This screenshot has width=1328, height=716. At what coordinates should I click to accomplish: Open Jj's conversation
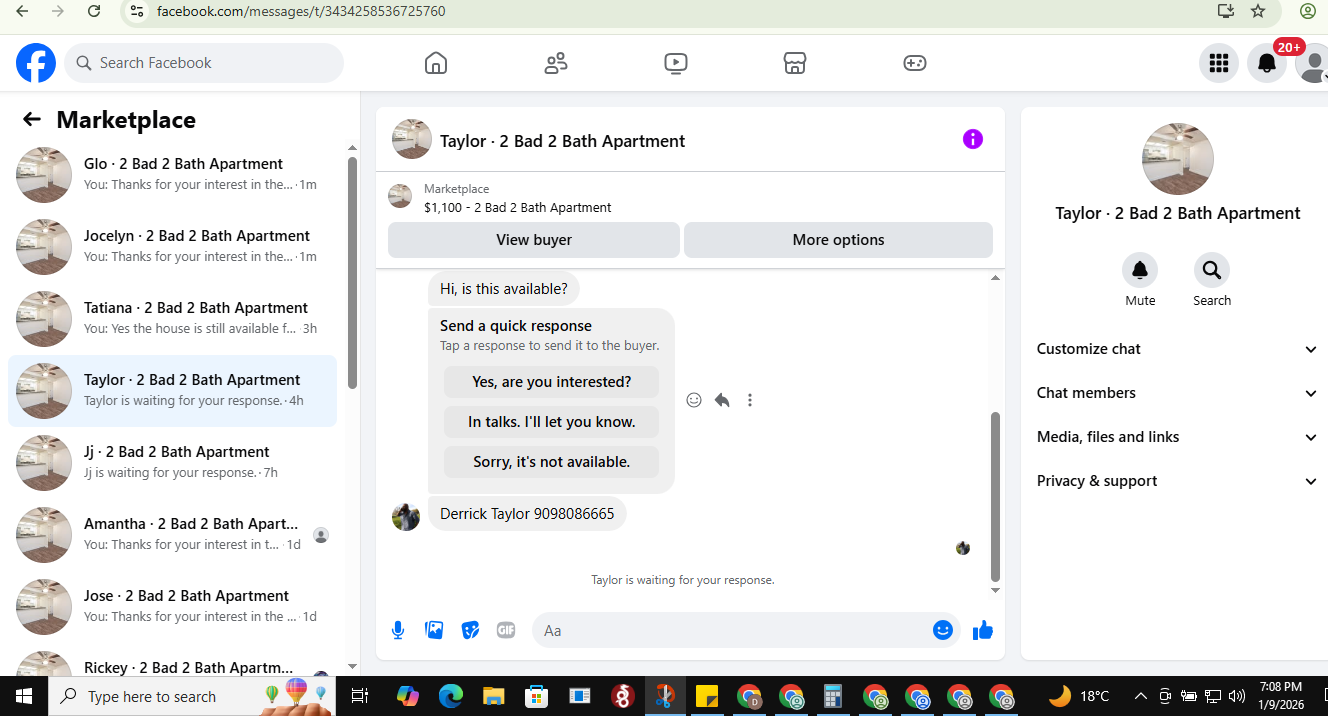tap(172, 462)
